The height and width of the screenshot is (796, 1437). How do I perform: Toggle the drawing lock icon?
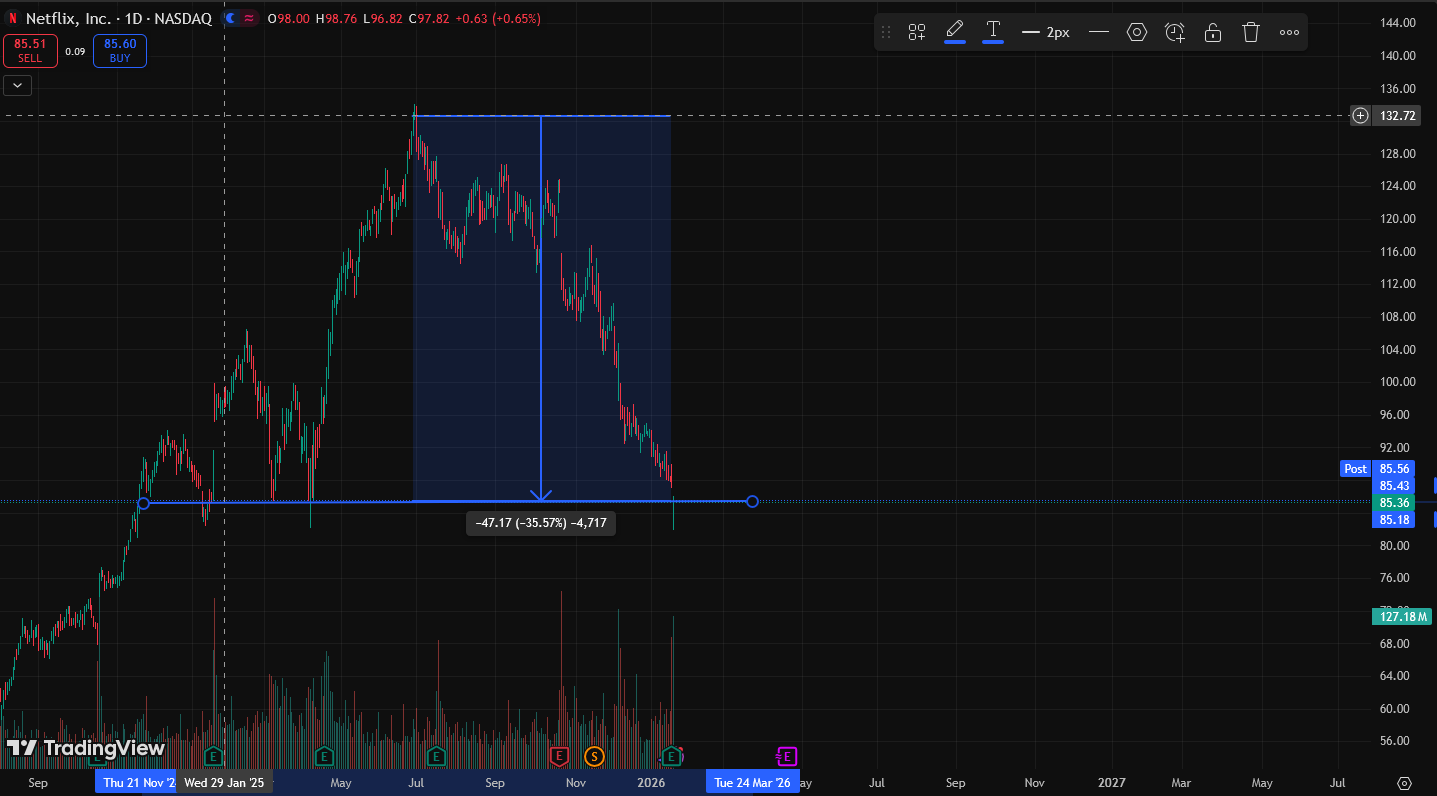coord(1213,32)
